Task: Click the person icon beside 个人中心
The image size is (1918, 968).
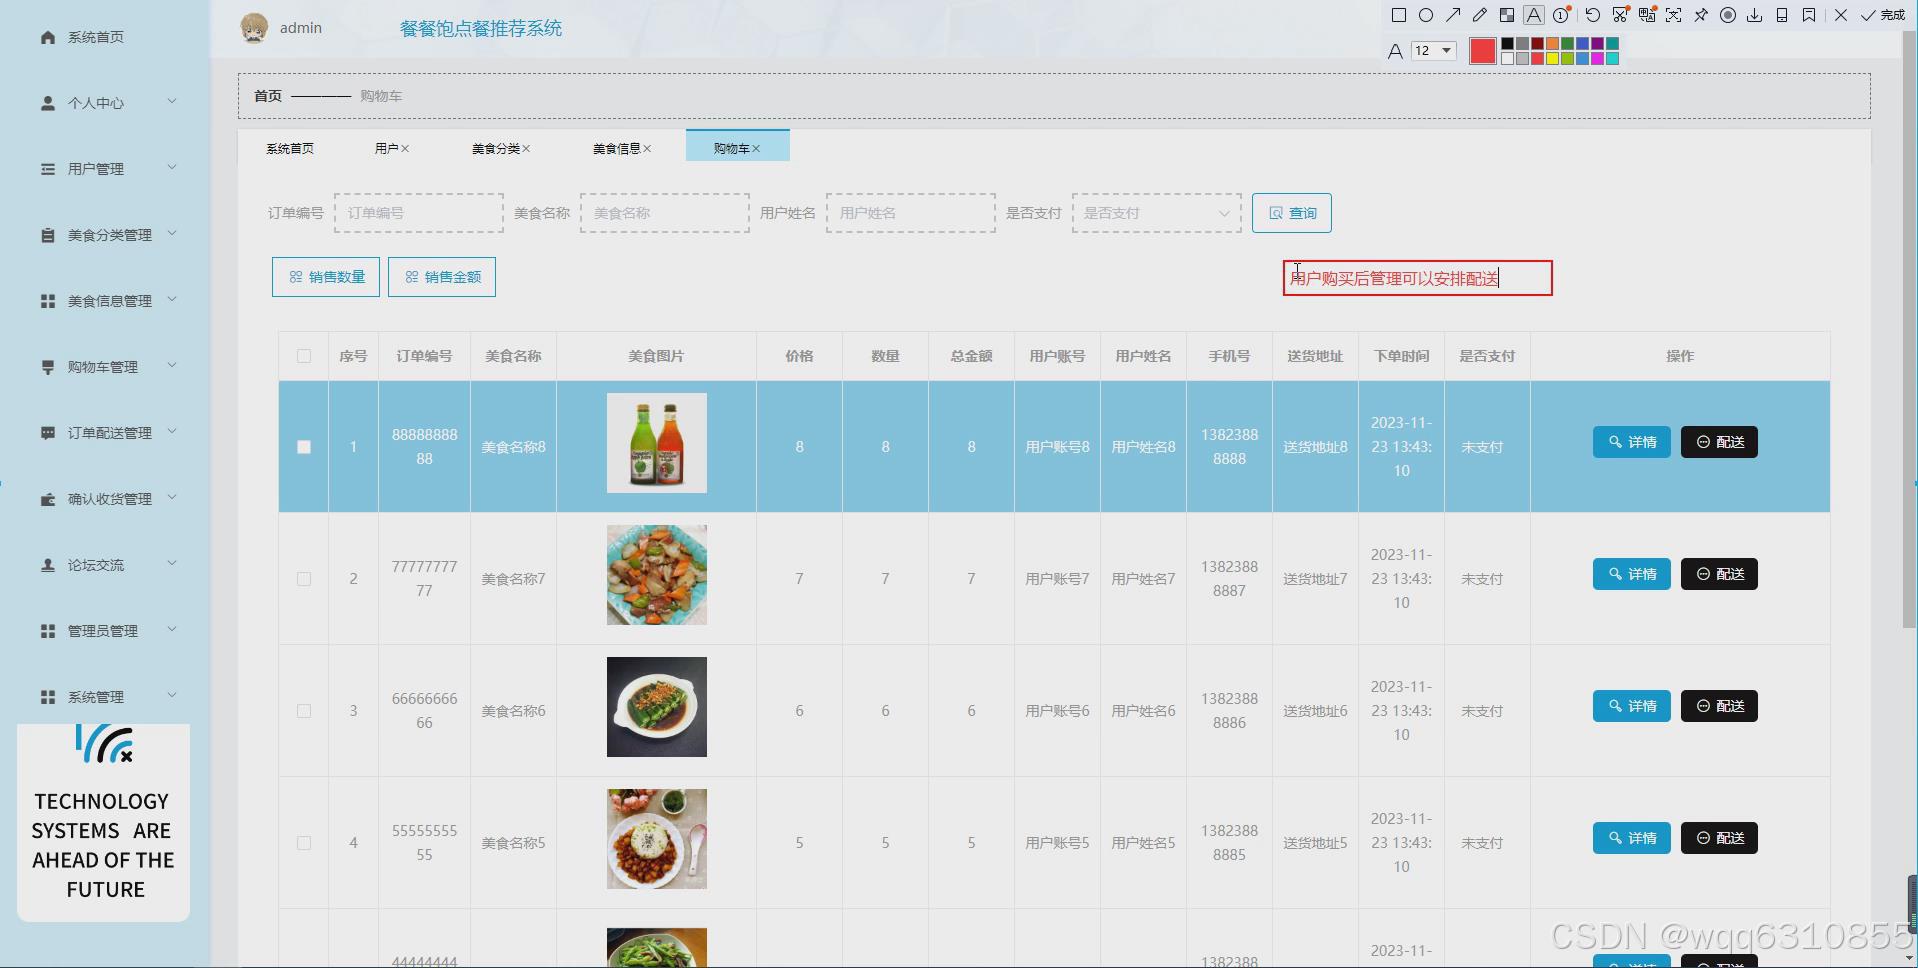Action: (47, 103)
